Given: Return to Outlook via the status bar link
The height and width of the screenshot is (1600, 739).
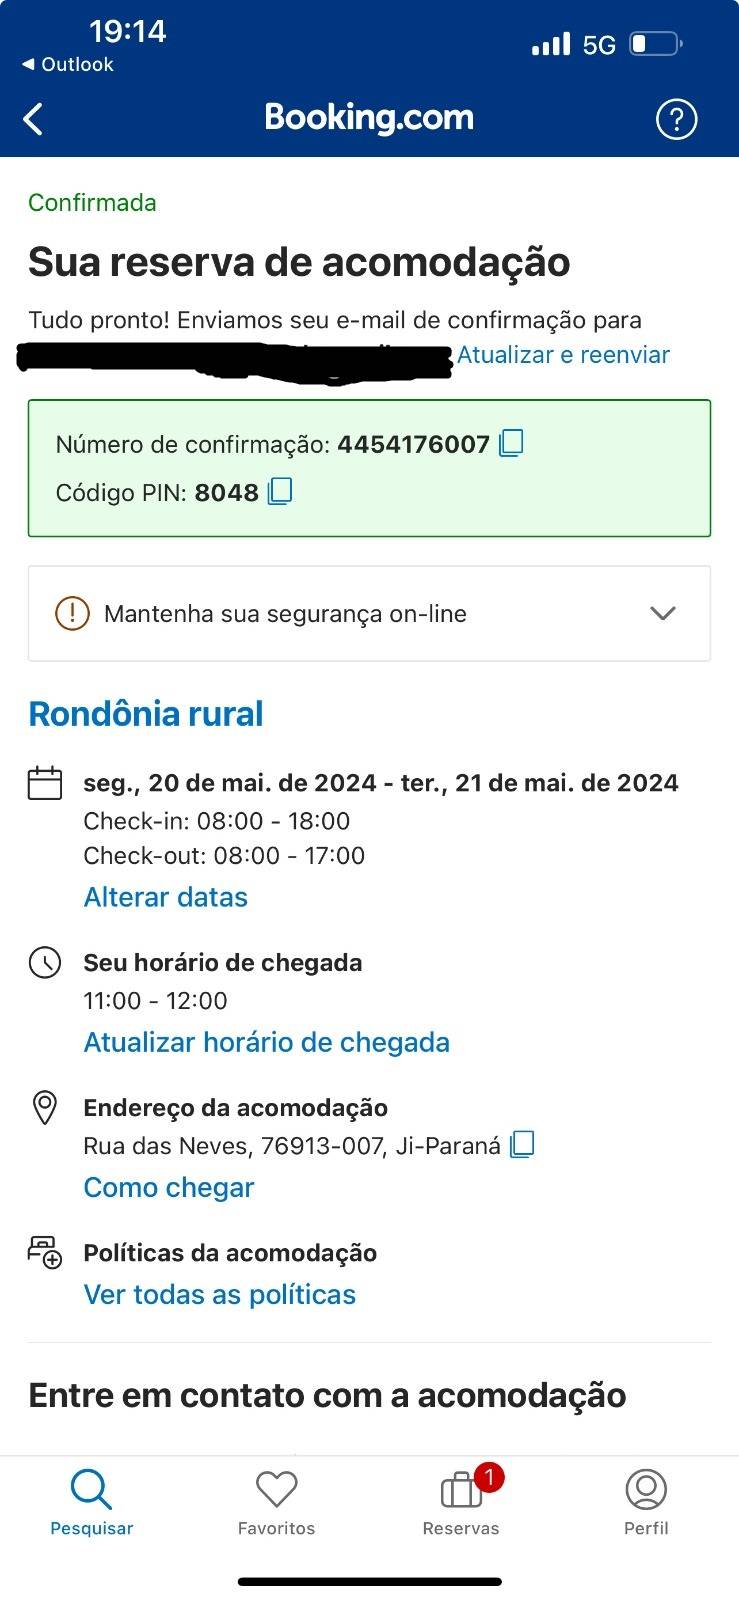Looking at the screenshot, I should [x=67, y=64].
